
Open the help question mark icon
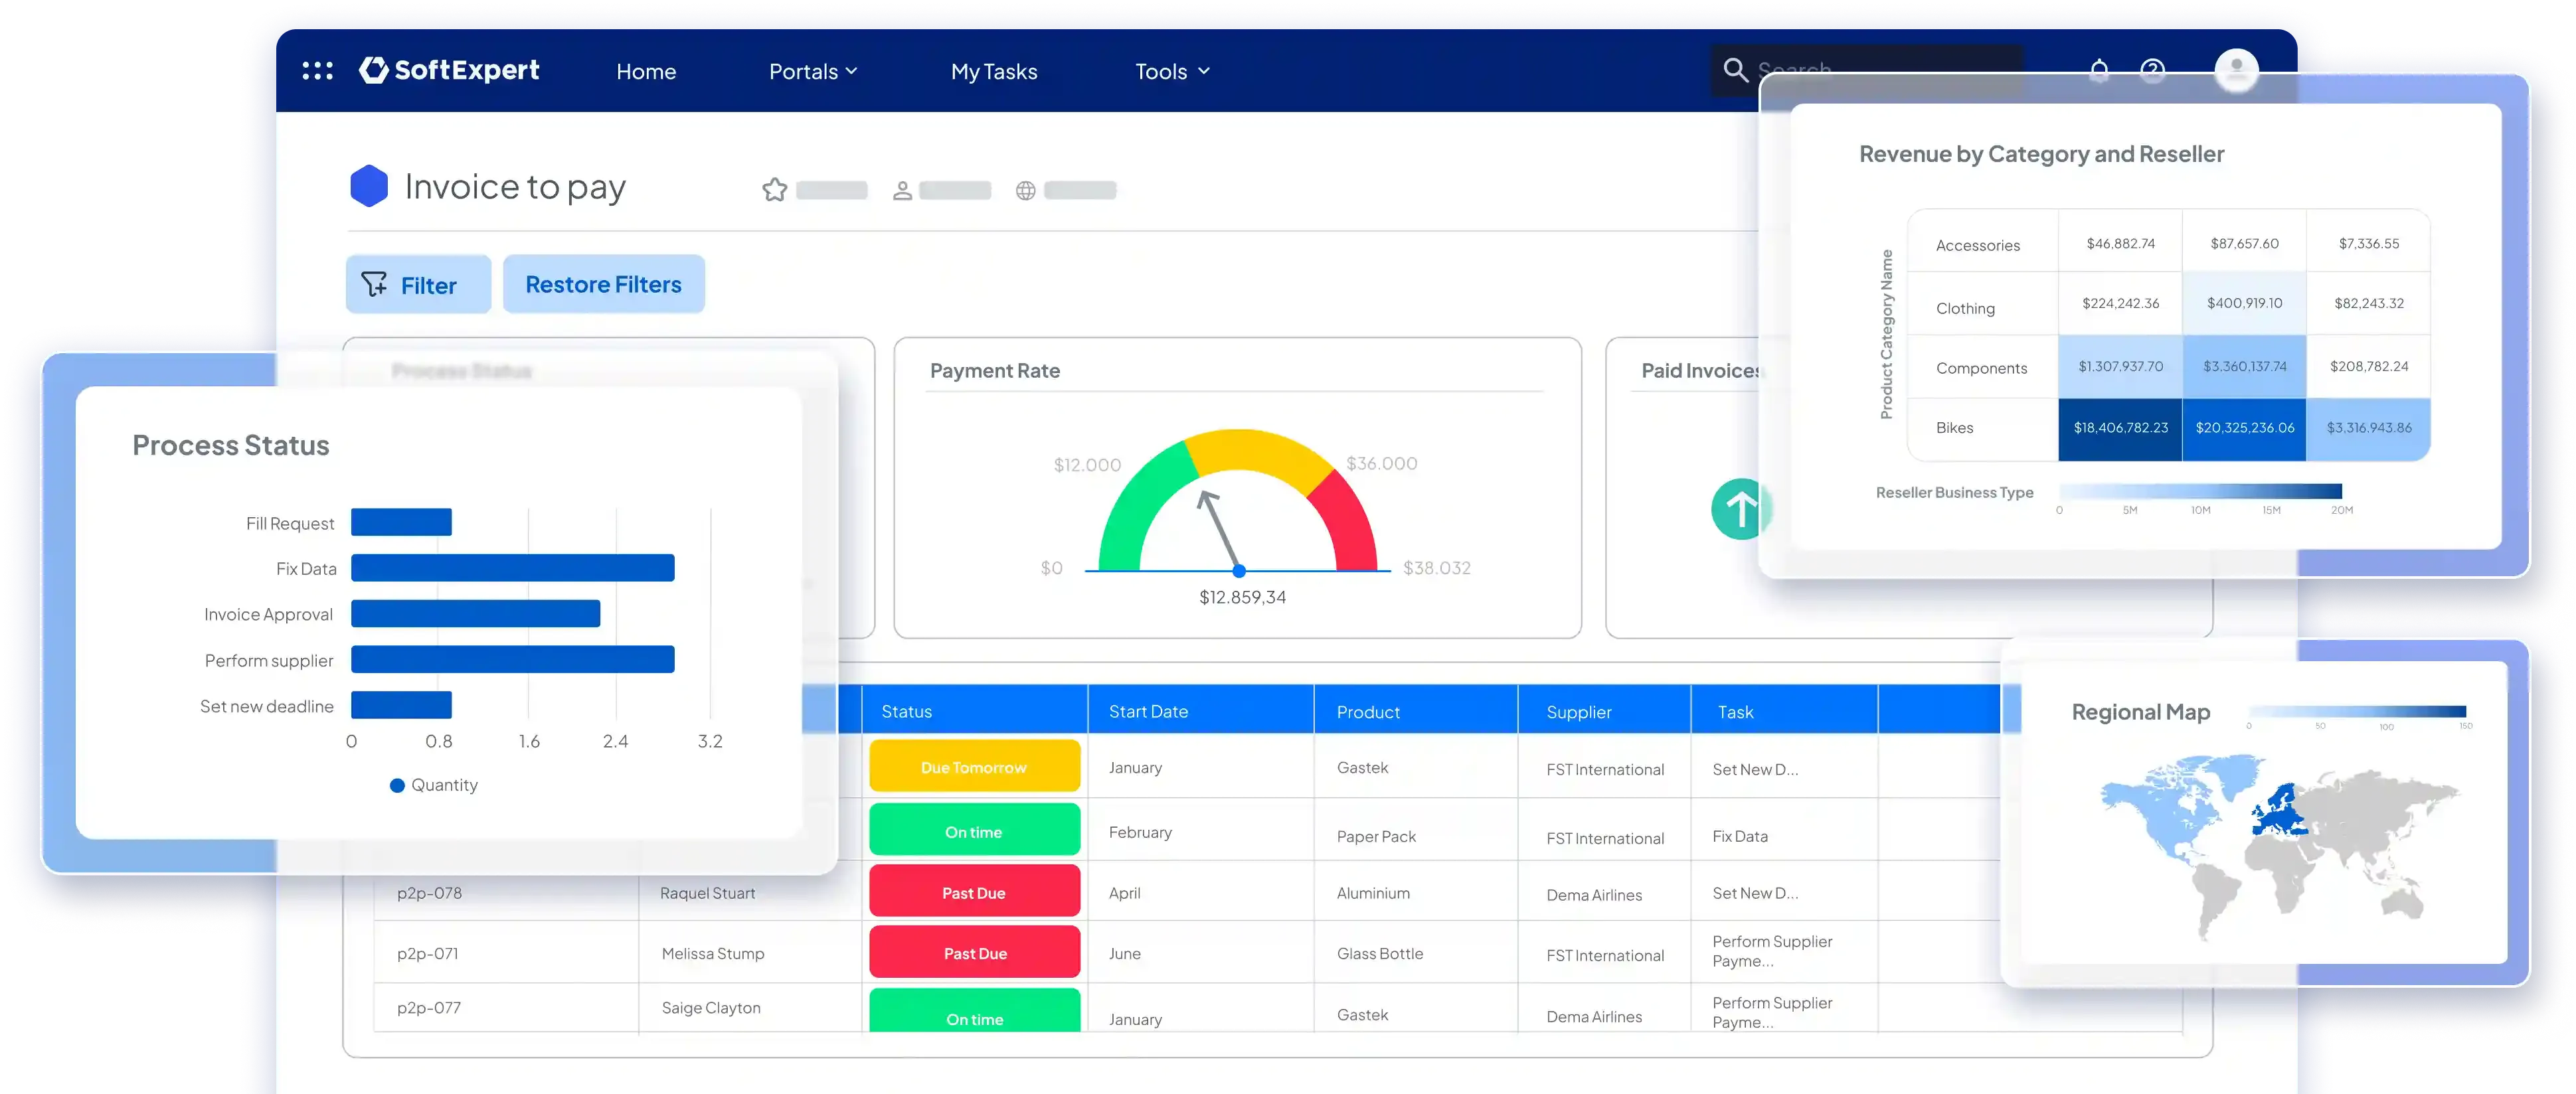pyautogui.click(x=2152, y=70)
